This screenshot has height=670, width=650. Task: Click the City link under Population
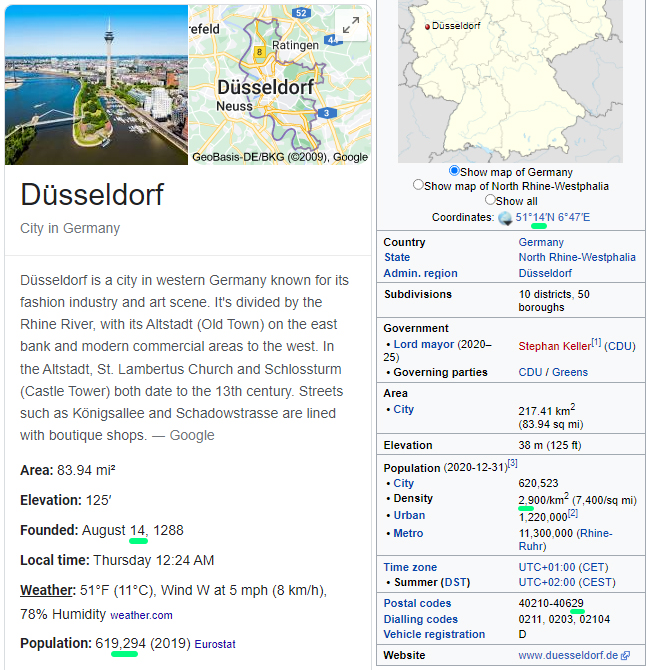tap(403, 483)
